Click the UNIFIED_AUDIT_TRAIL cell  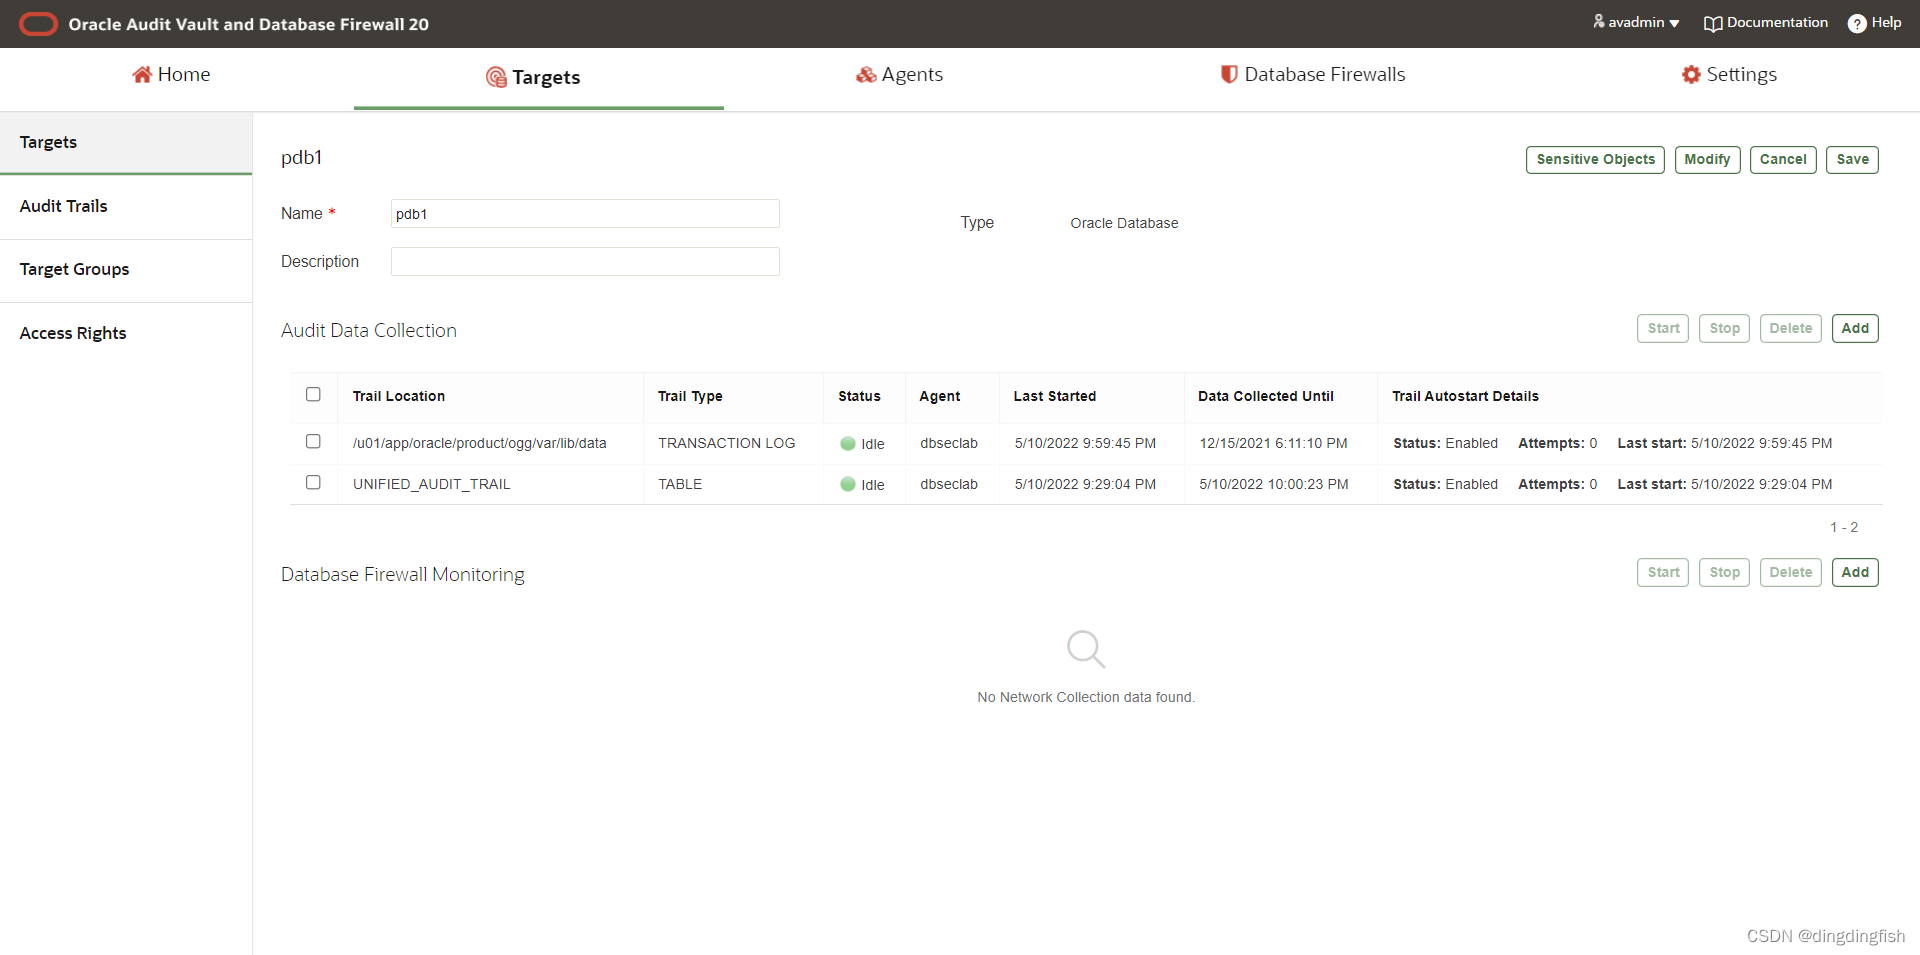point(431,485)
